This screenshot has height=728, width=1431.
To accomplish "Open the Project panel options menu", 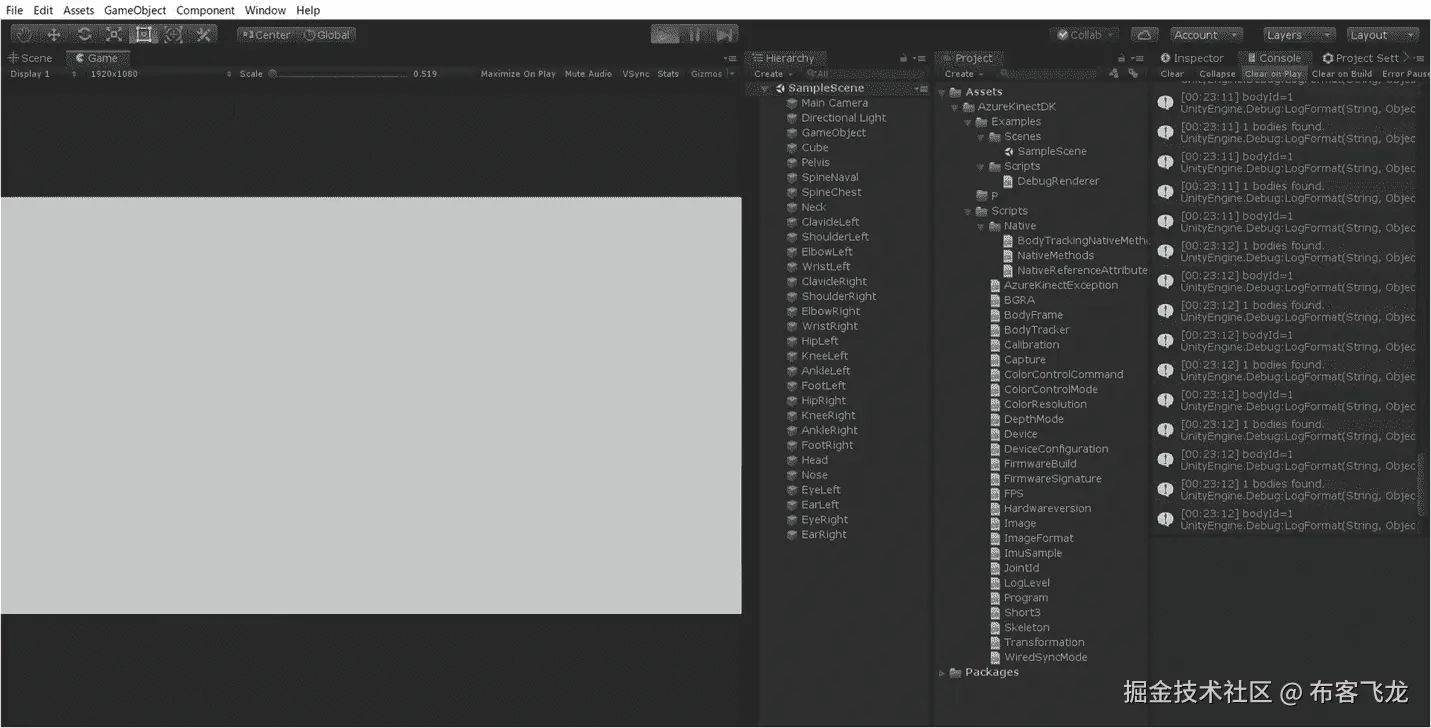I will pos(1140,58).
